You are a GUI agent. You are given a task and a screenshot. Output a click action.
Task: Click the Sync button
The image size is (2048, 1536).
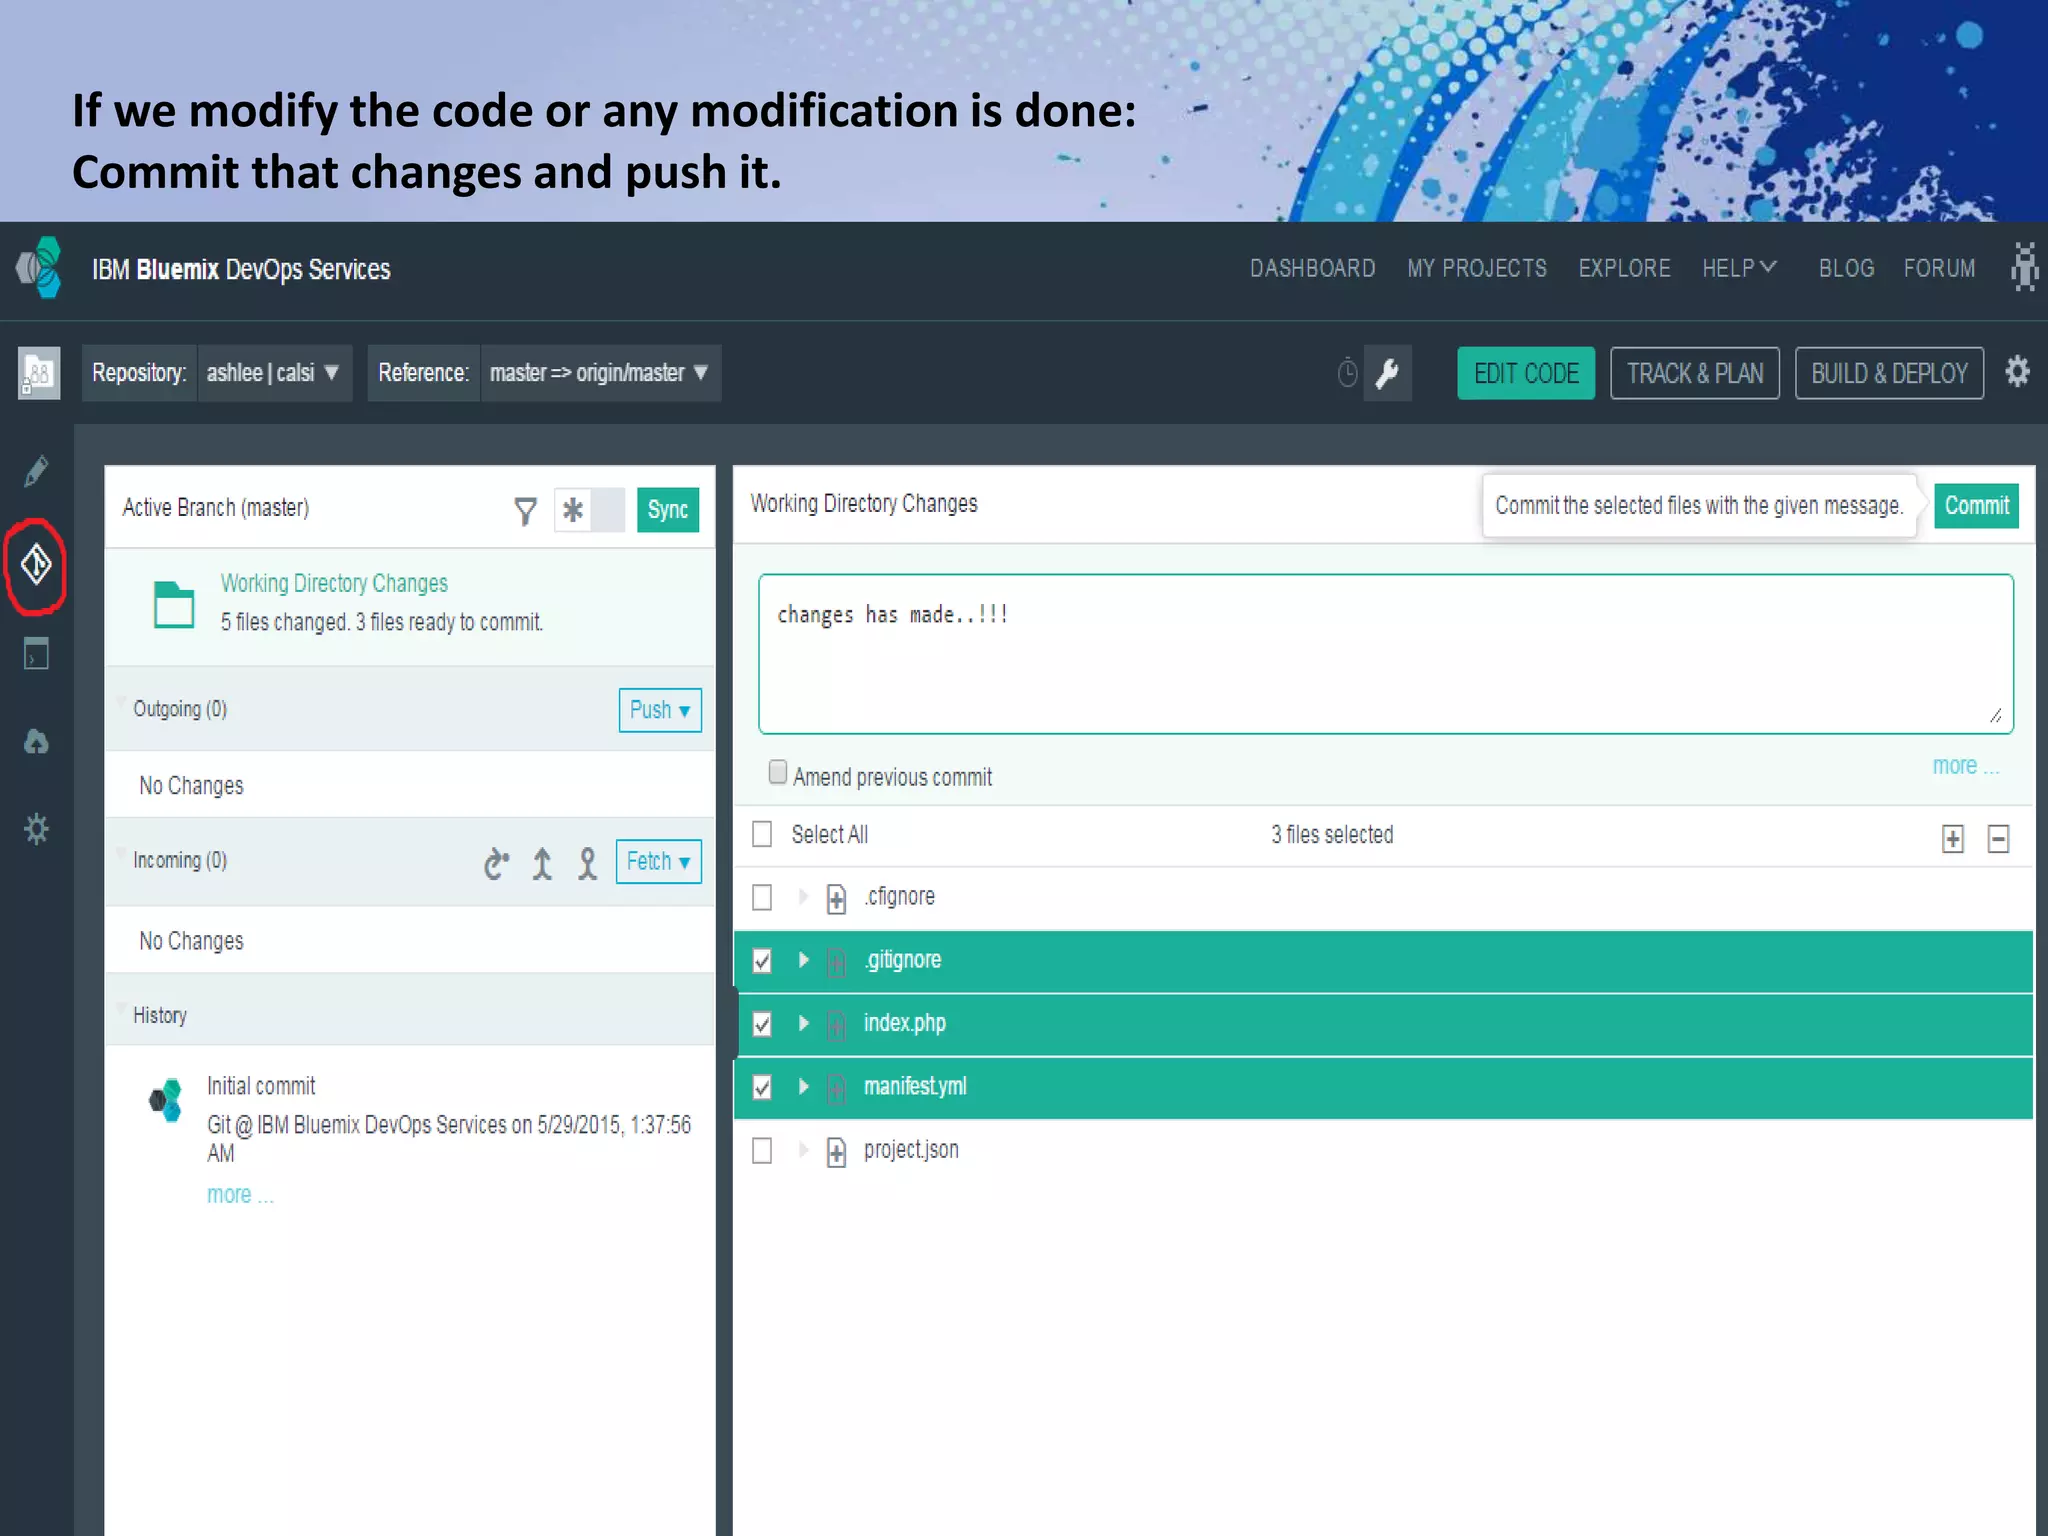668,510
